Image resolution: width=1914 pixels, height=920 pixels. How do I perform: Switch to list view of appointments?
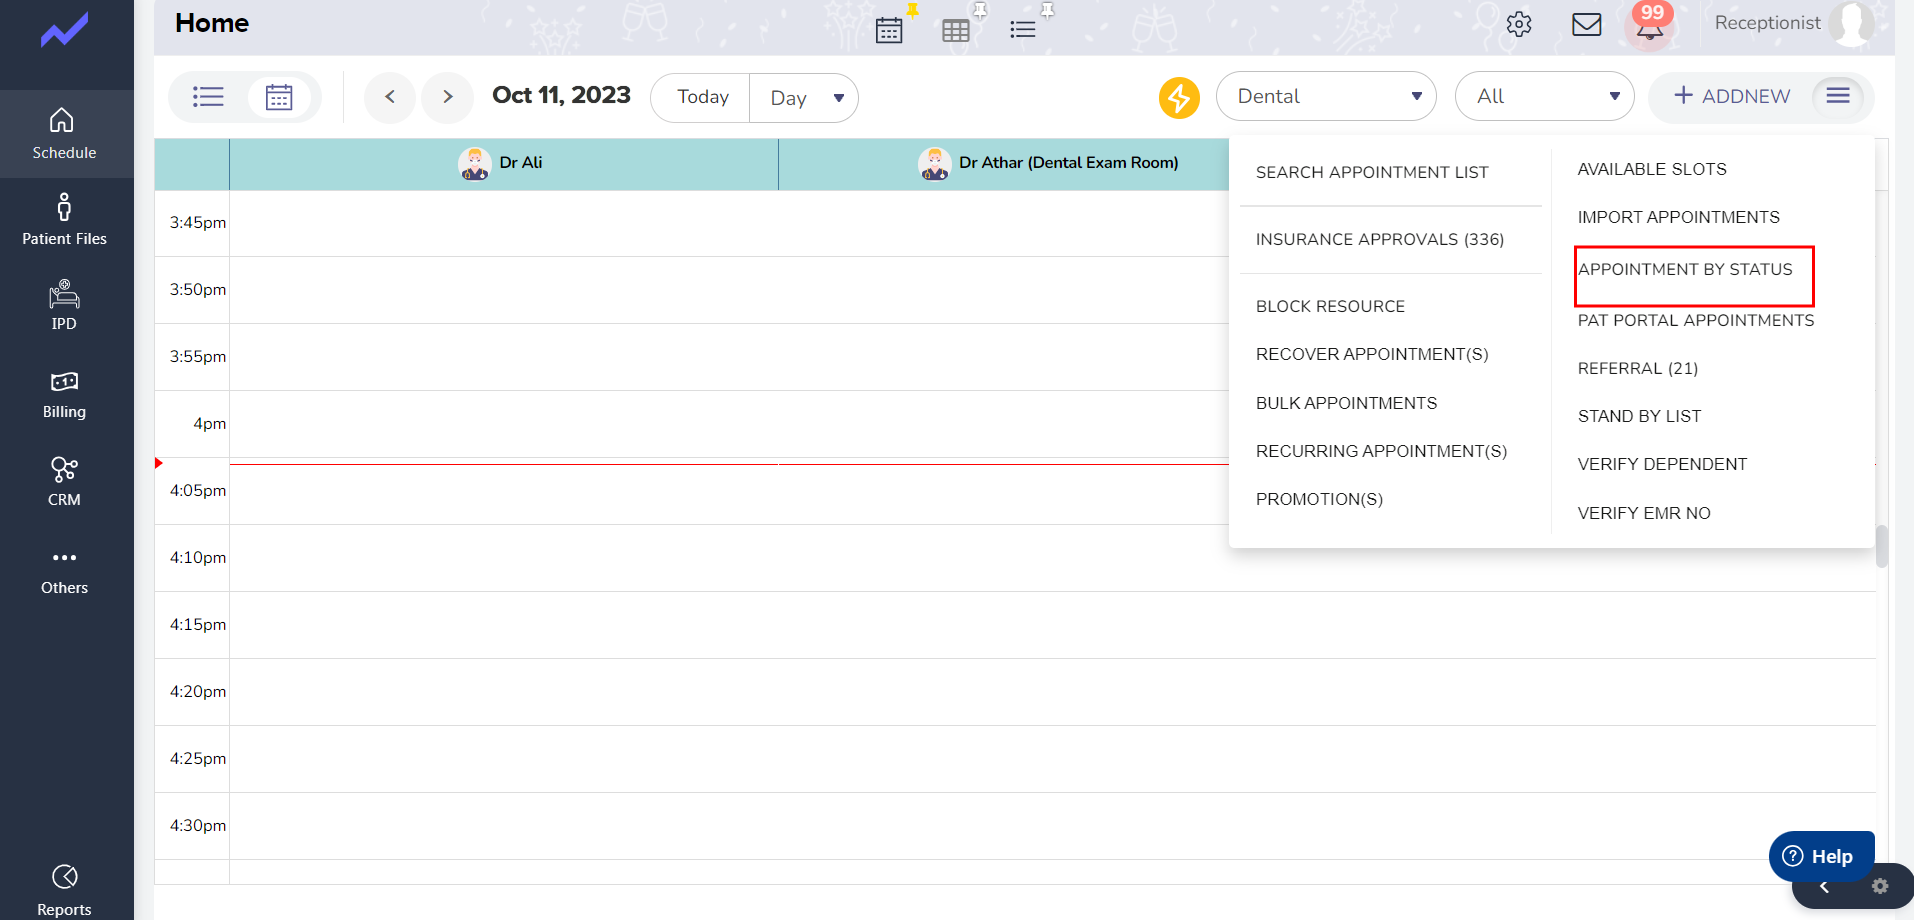pyautogui.click(x=208, y=97)
